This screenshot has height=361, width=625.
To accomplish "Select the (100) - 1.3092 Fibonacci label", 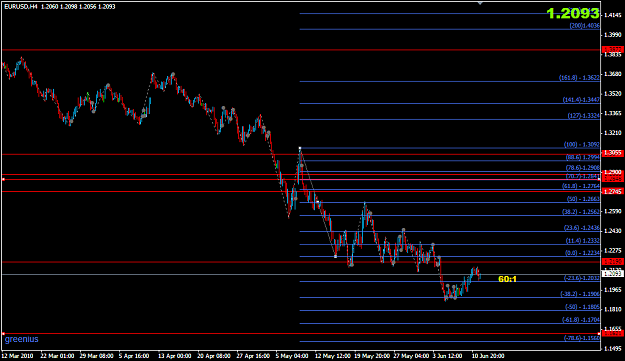I will click(x=582, y=145).
